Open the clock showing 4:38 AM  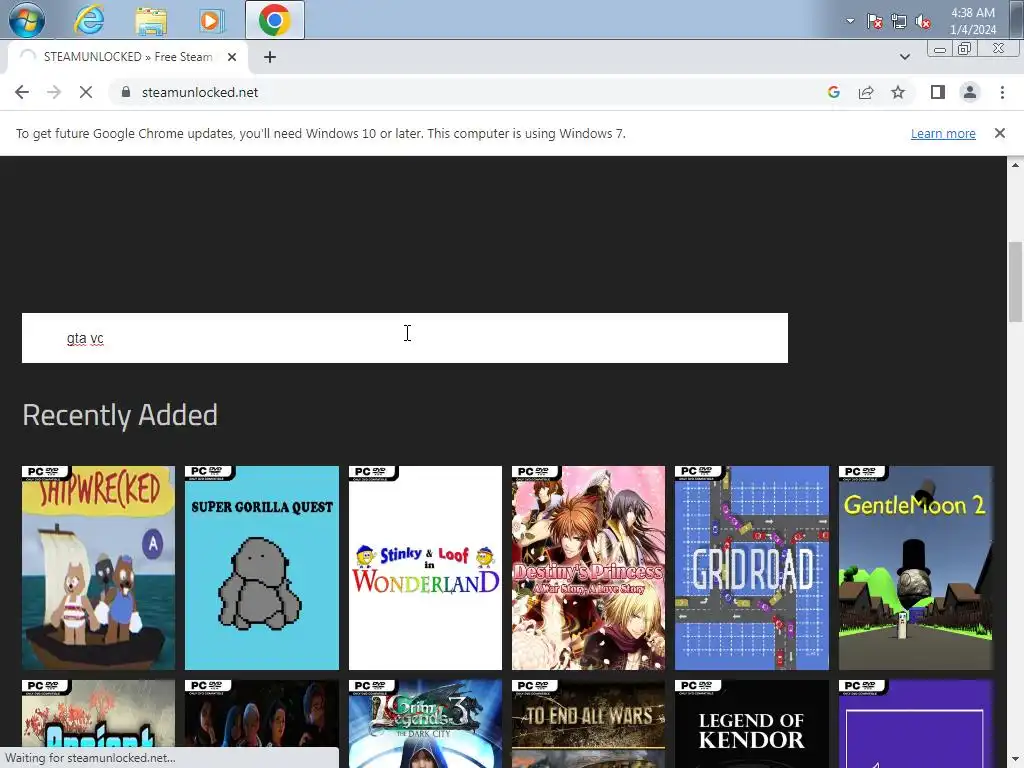pos(972,21)
